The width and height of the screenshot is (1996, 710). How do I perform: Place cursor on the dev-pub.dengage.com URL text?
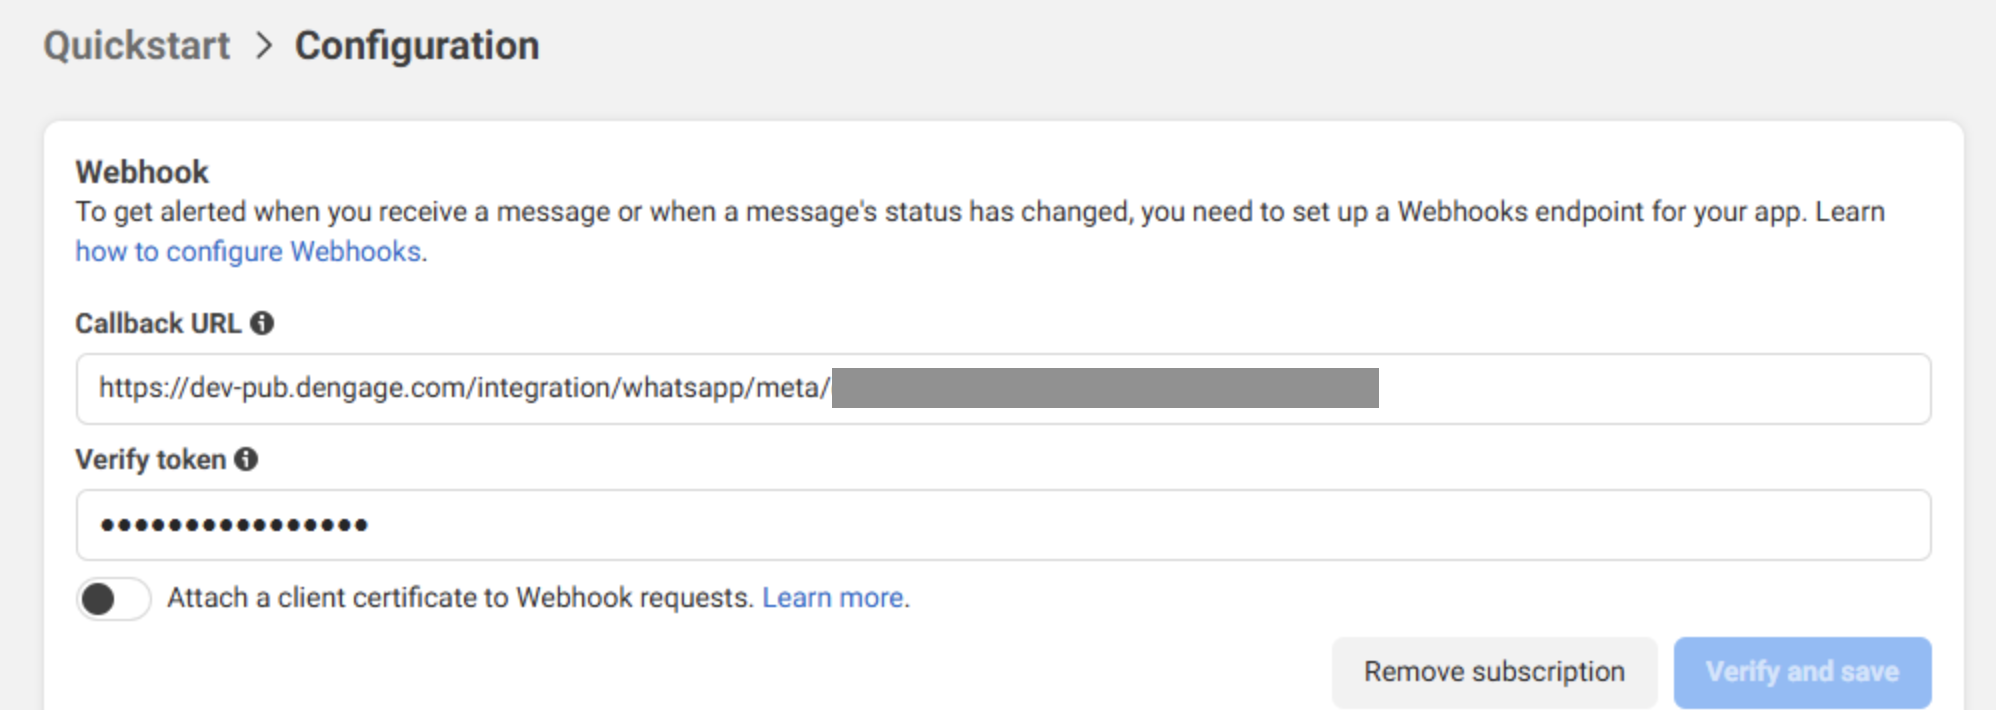point(464,388)
